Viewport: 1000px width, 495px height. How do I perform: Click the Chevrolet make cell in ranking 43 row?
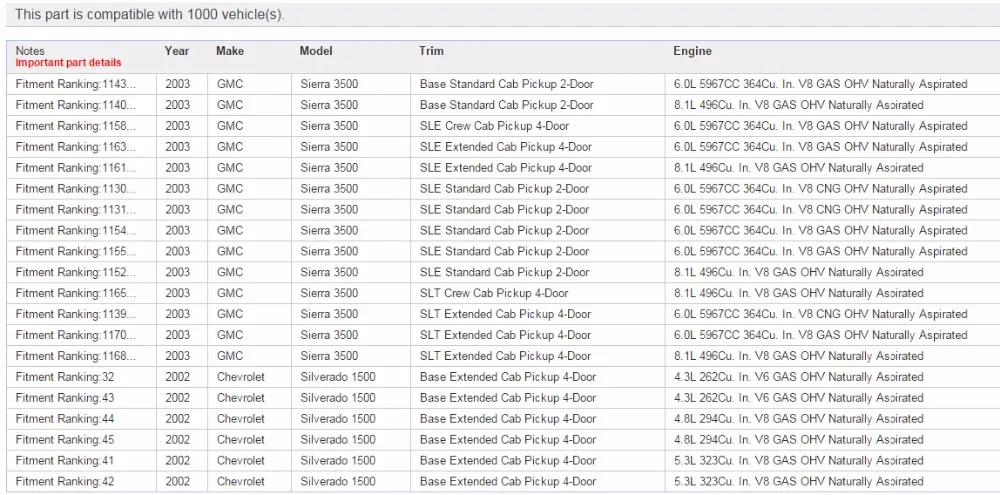pyautogui.click(x=249, y=397)
